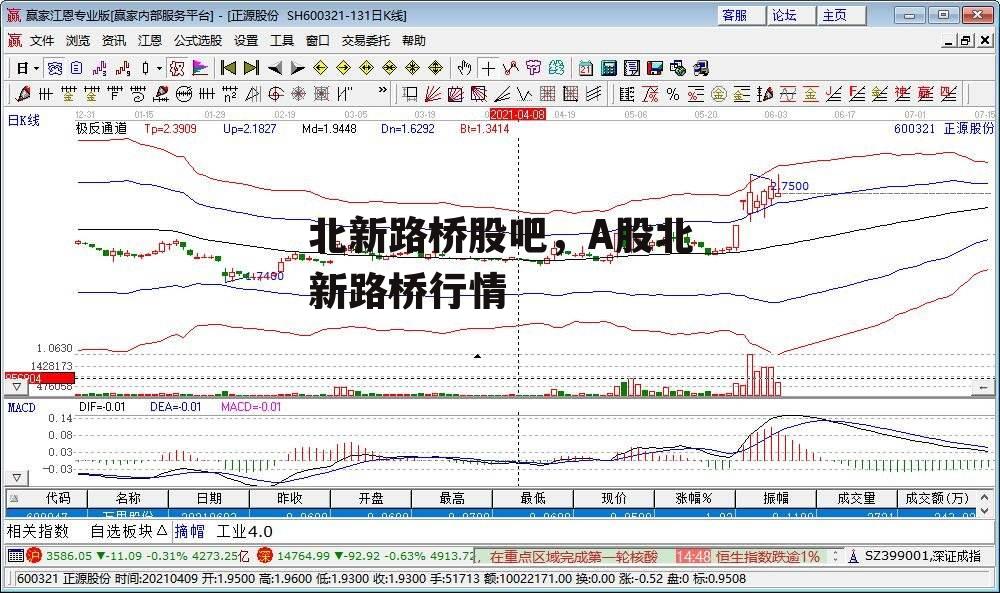
Task: Switch to the 工业4.0 tab
Action: point(244,531)
